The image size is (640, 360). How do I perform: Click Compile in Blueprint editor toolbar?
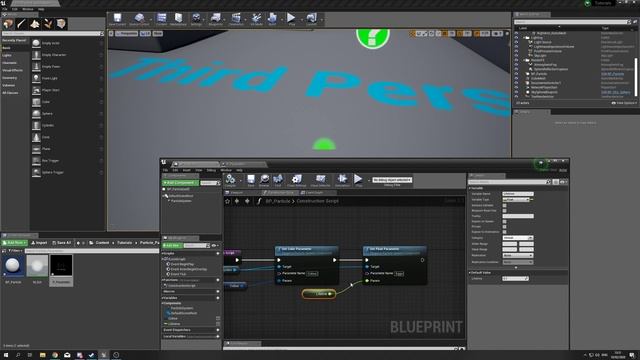[x=230, y=180]
